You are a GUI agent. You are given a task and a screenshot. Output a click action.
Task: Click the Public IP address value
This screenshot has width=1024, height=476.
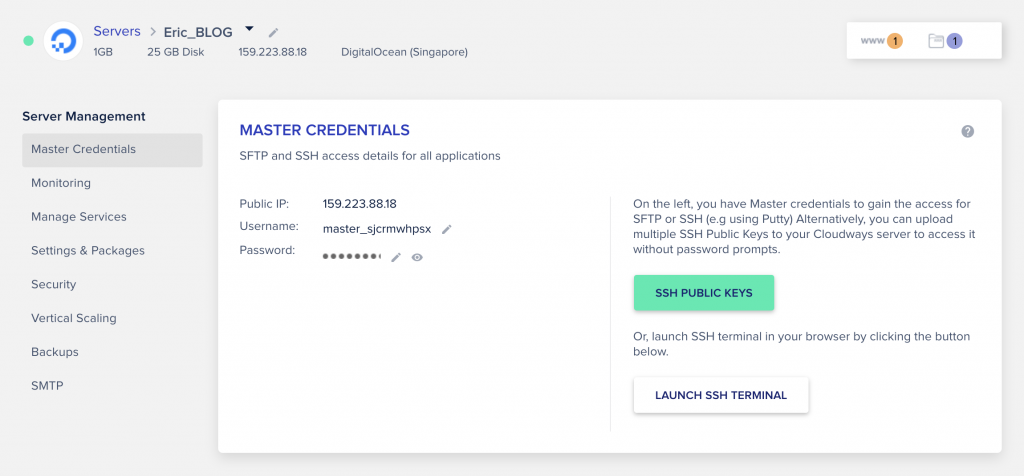tap(360, 204)
